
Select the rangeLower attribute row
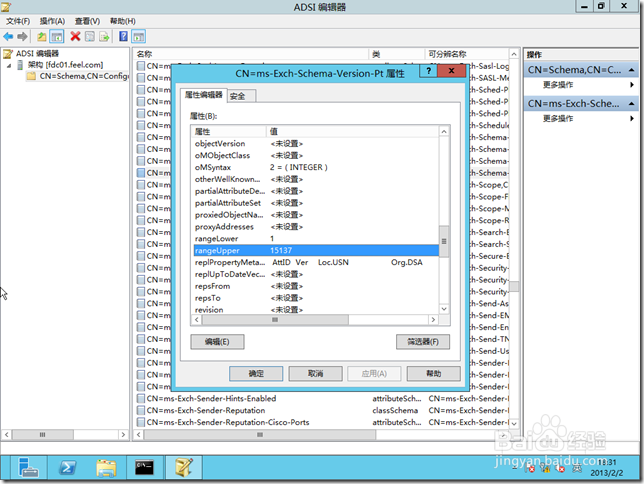click(316, 238)
